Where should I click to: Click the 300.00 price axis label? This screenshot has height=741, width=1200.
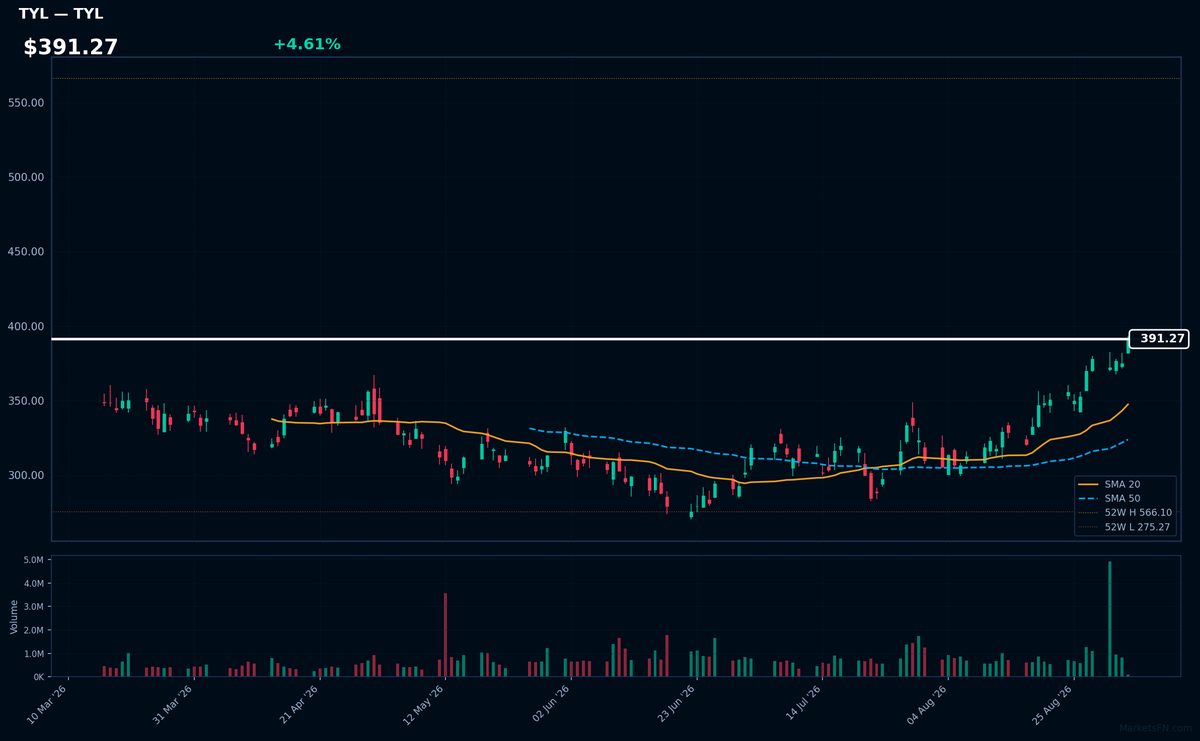[x=27, y=475]
